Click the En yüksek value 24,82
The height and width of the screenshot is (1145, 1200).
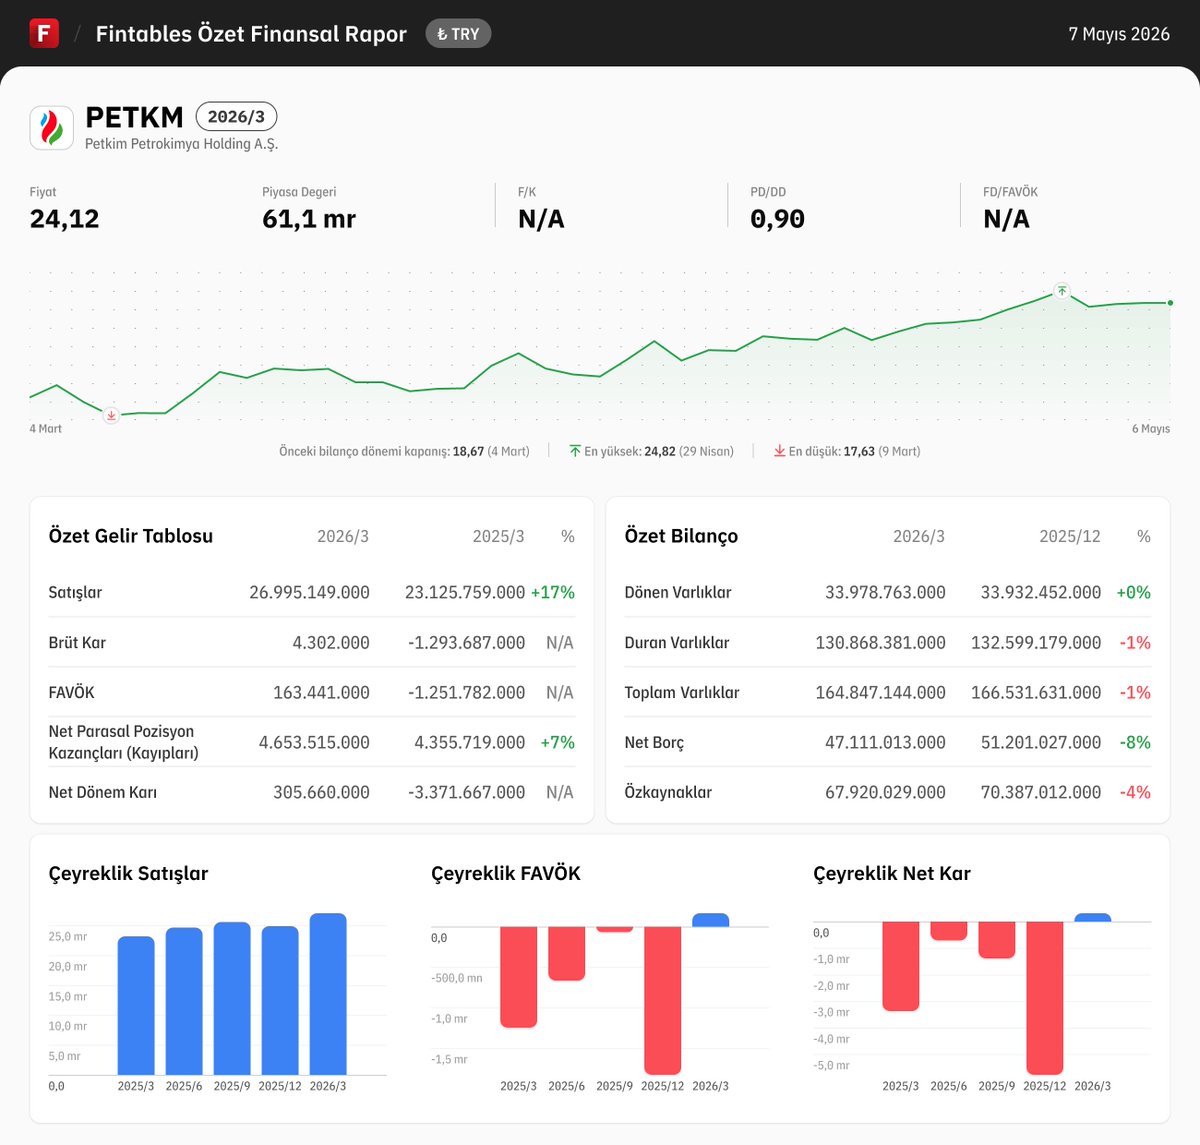pos(660,452)
